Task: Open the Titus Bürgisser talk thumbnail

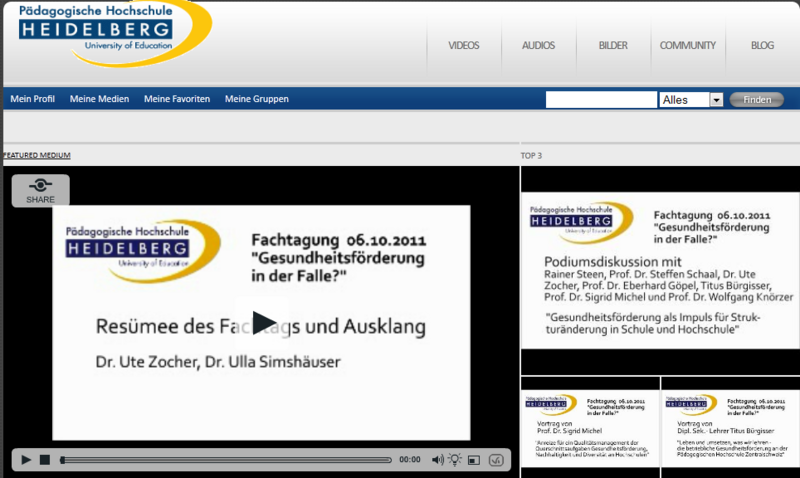Action: coord(731,429)
